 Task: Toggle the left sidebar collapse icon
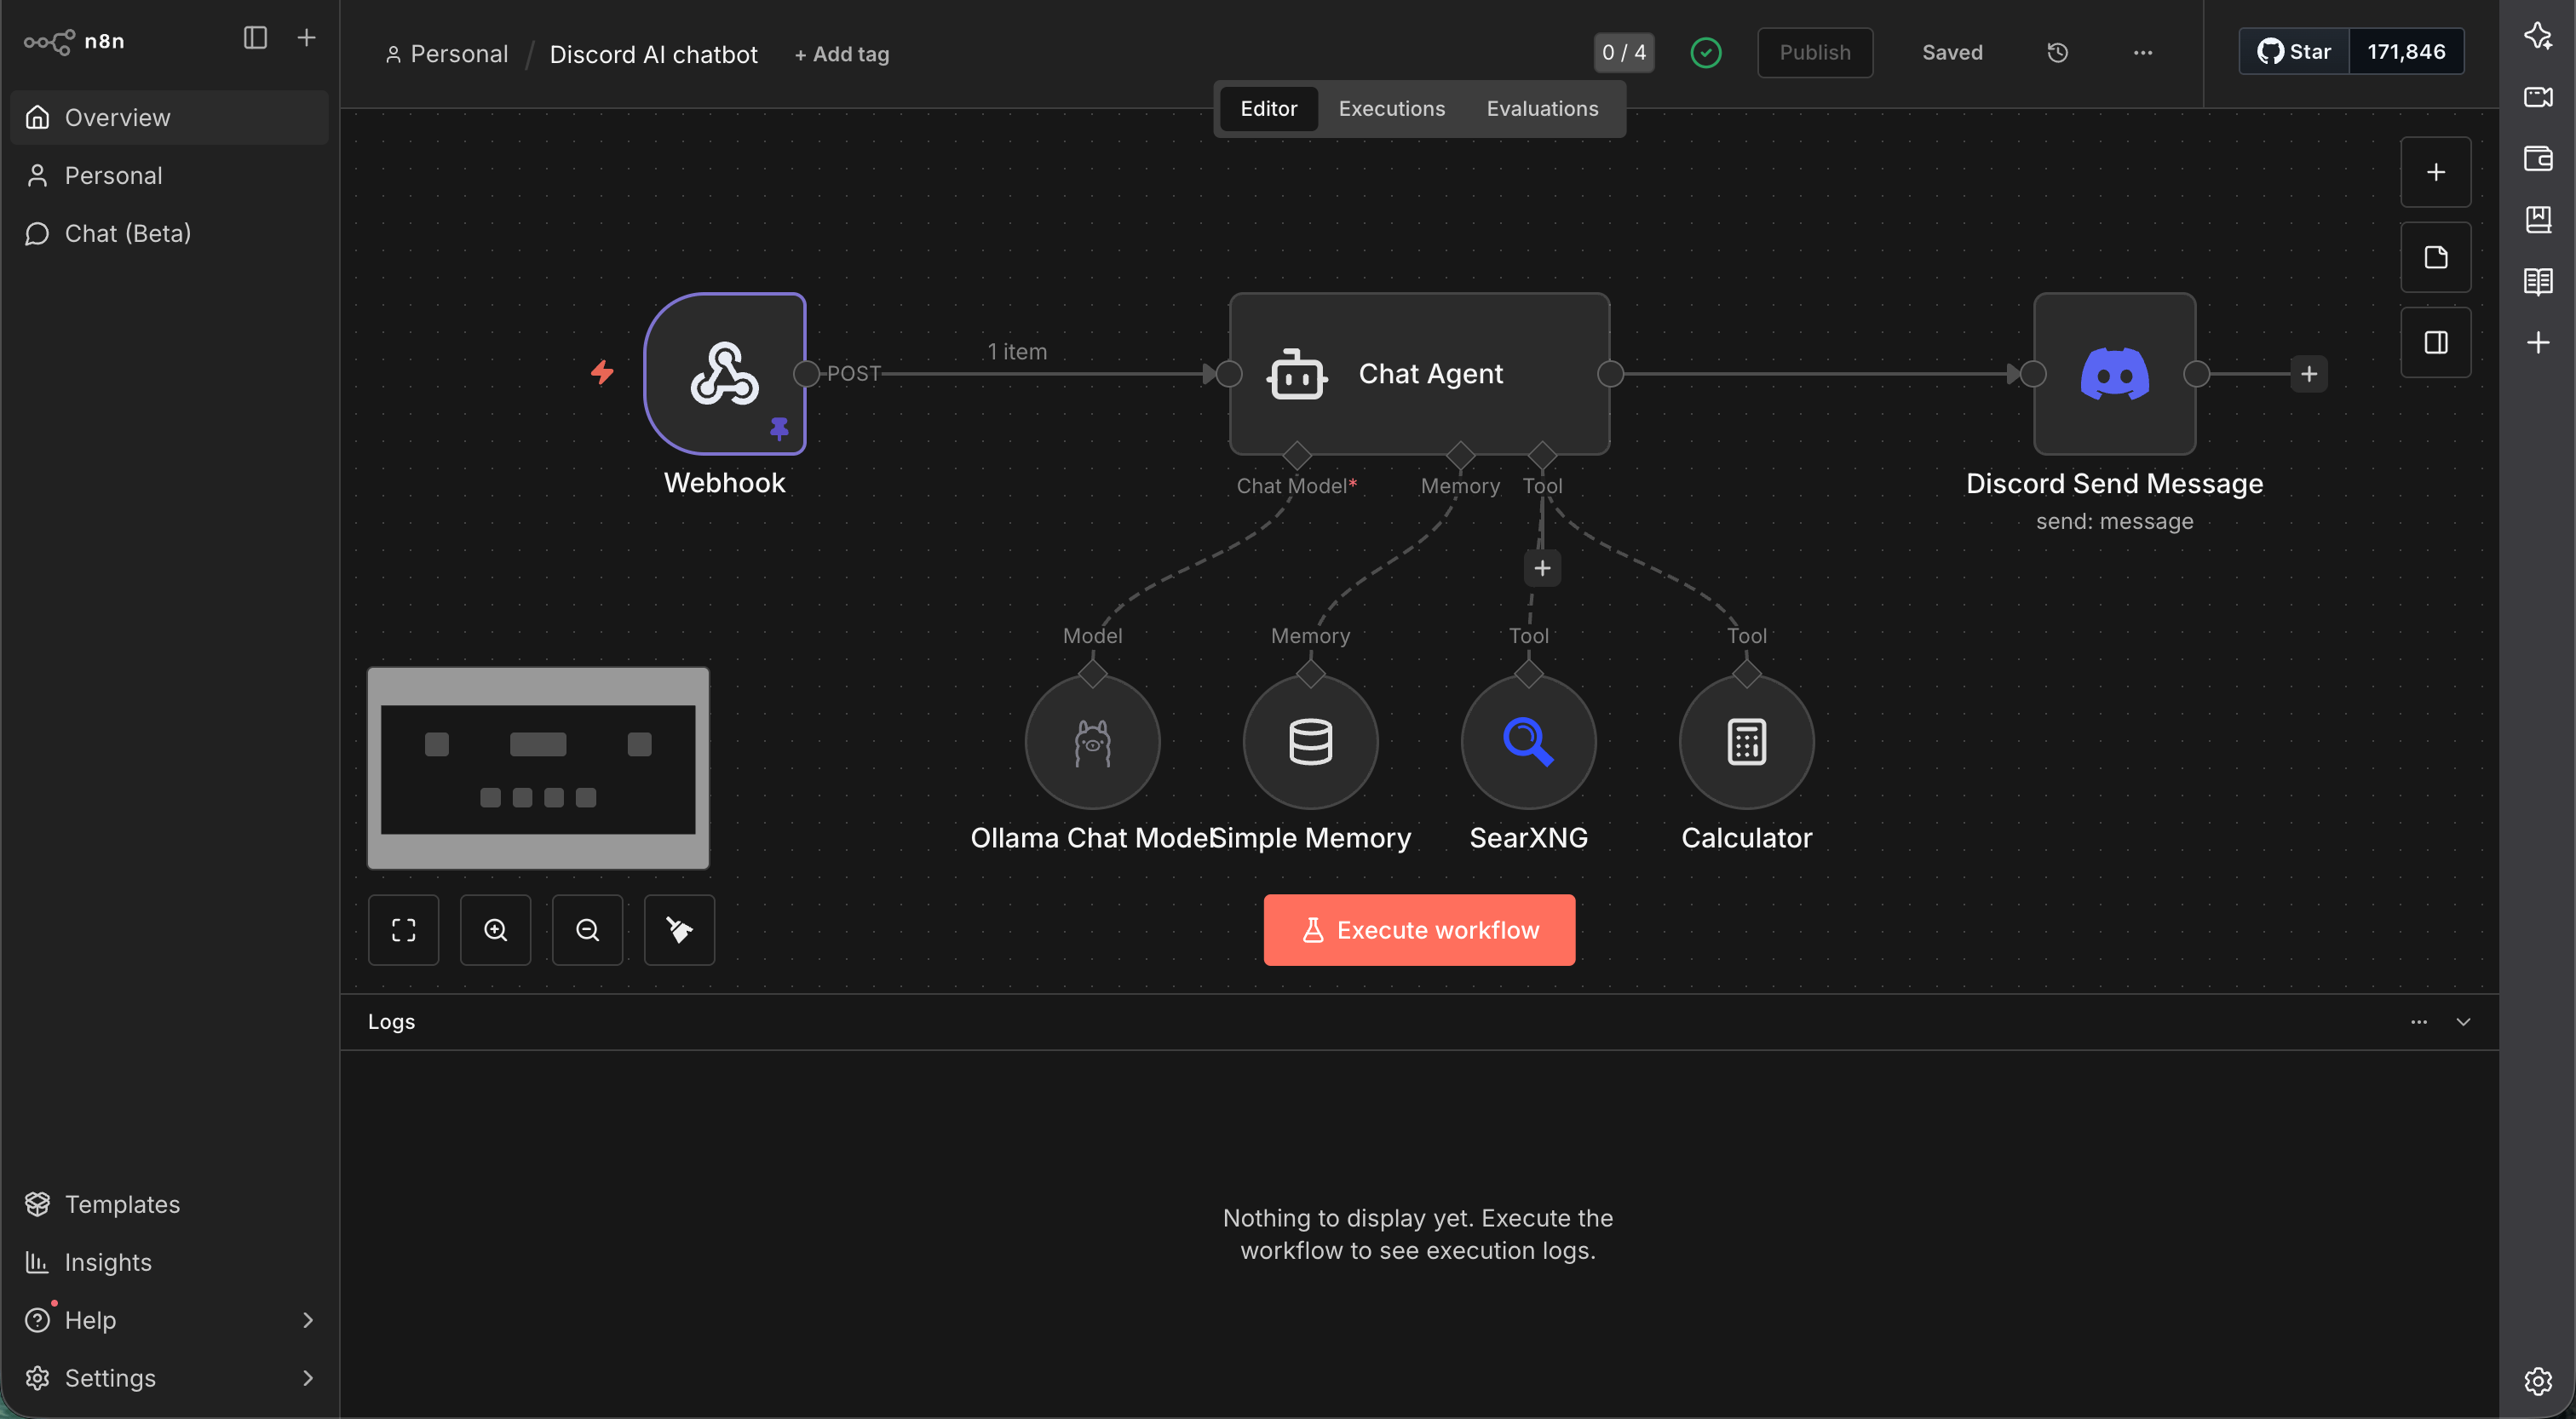(x=255, y=38)
